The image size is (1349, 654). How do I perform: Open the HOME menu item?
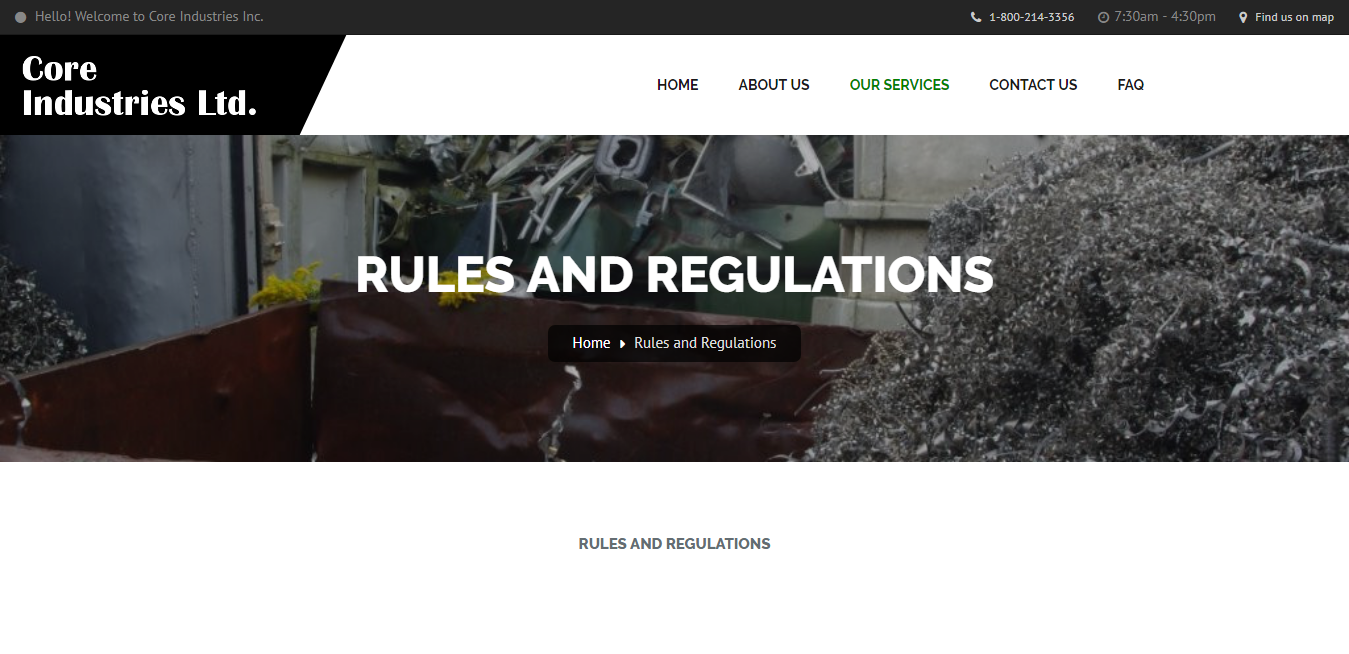[x=677, y=85]
